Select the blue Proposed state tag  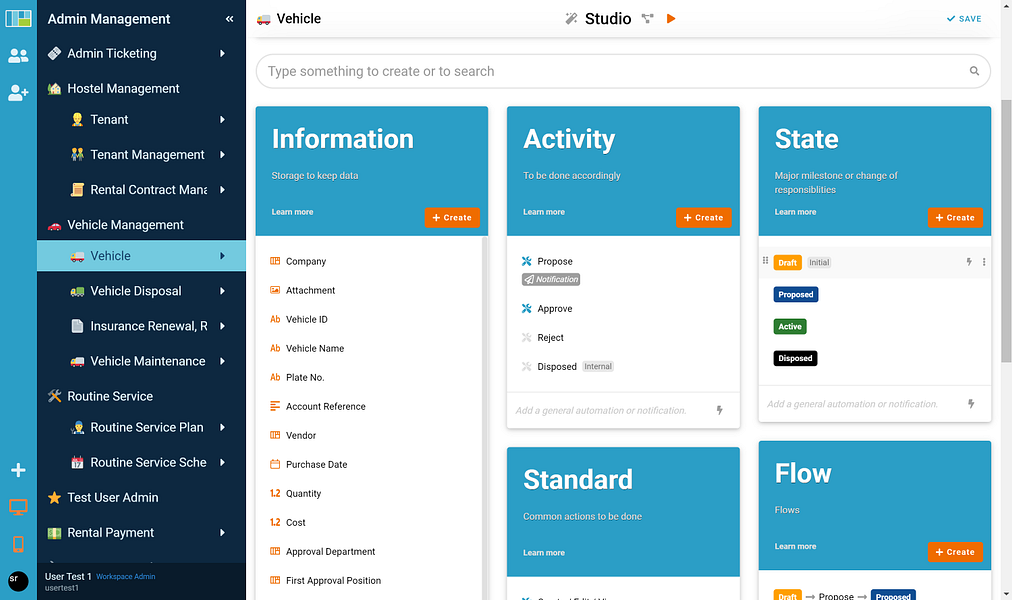click(796, 294)
